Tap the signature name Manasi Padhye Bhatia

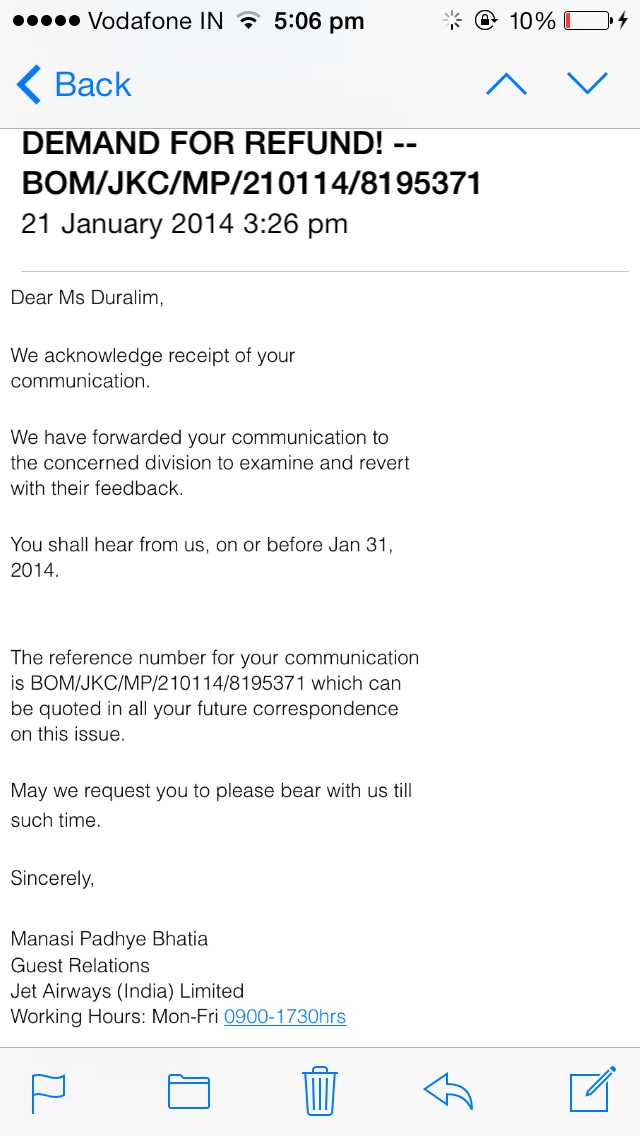pos(109,939)
